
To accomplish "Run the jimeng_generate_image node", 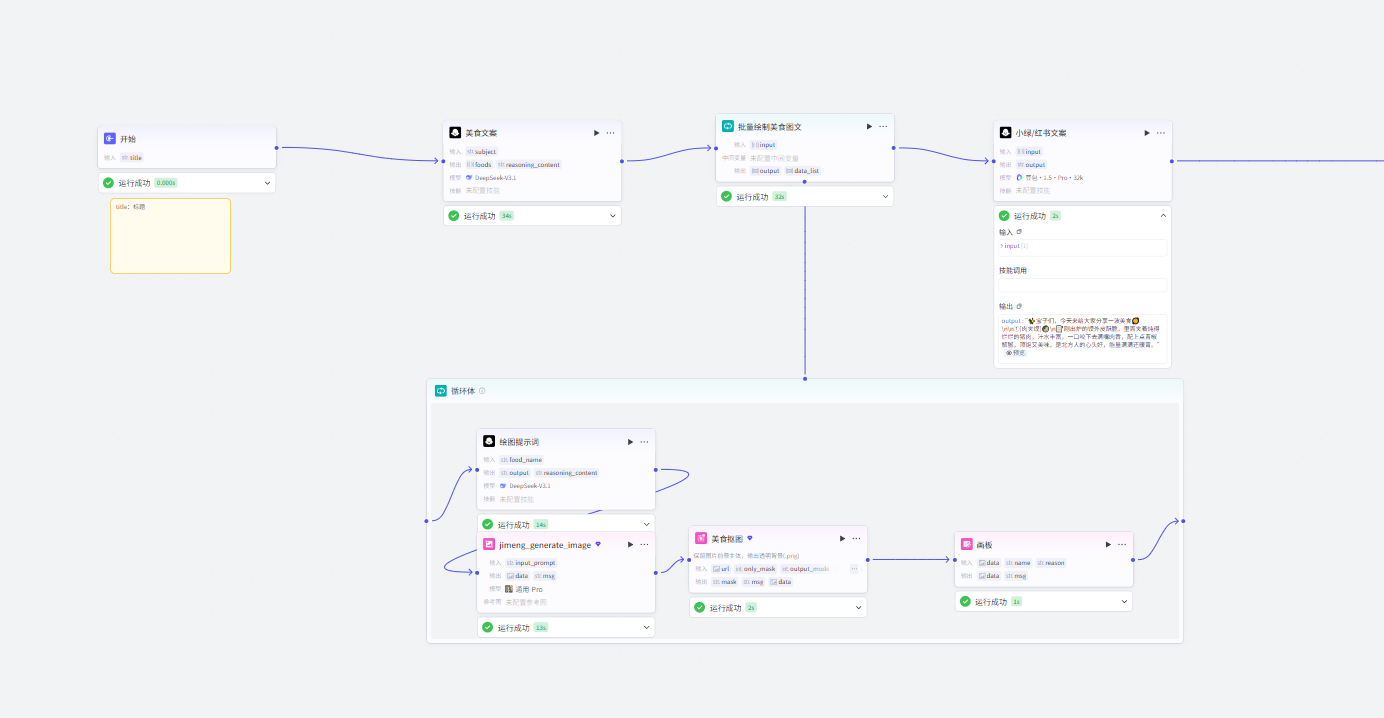I will coord(630,545).
